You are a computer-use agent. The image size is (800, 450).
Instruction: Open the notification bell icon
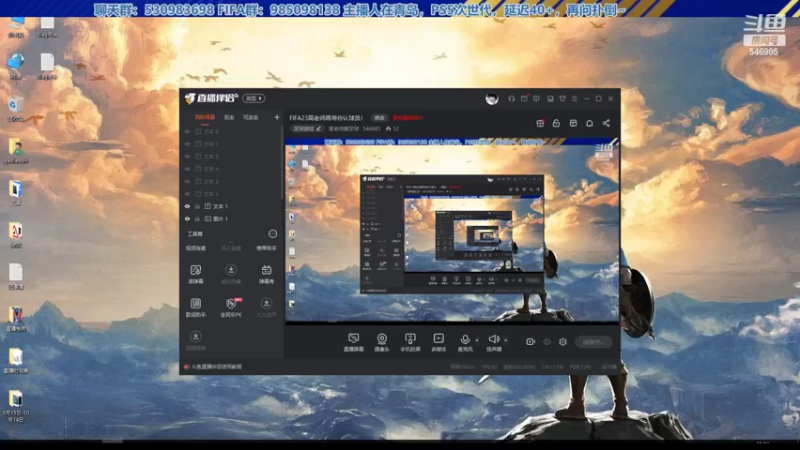pos(590,123)
